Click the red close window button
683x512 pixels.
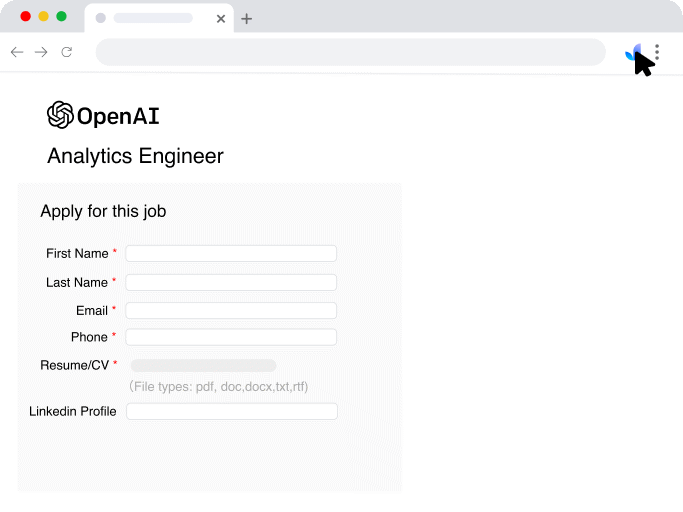click(x=26, y=17)
